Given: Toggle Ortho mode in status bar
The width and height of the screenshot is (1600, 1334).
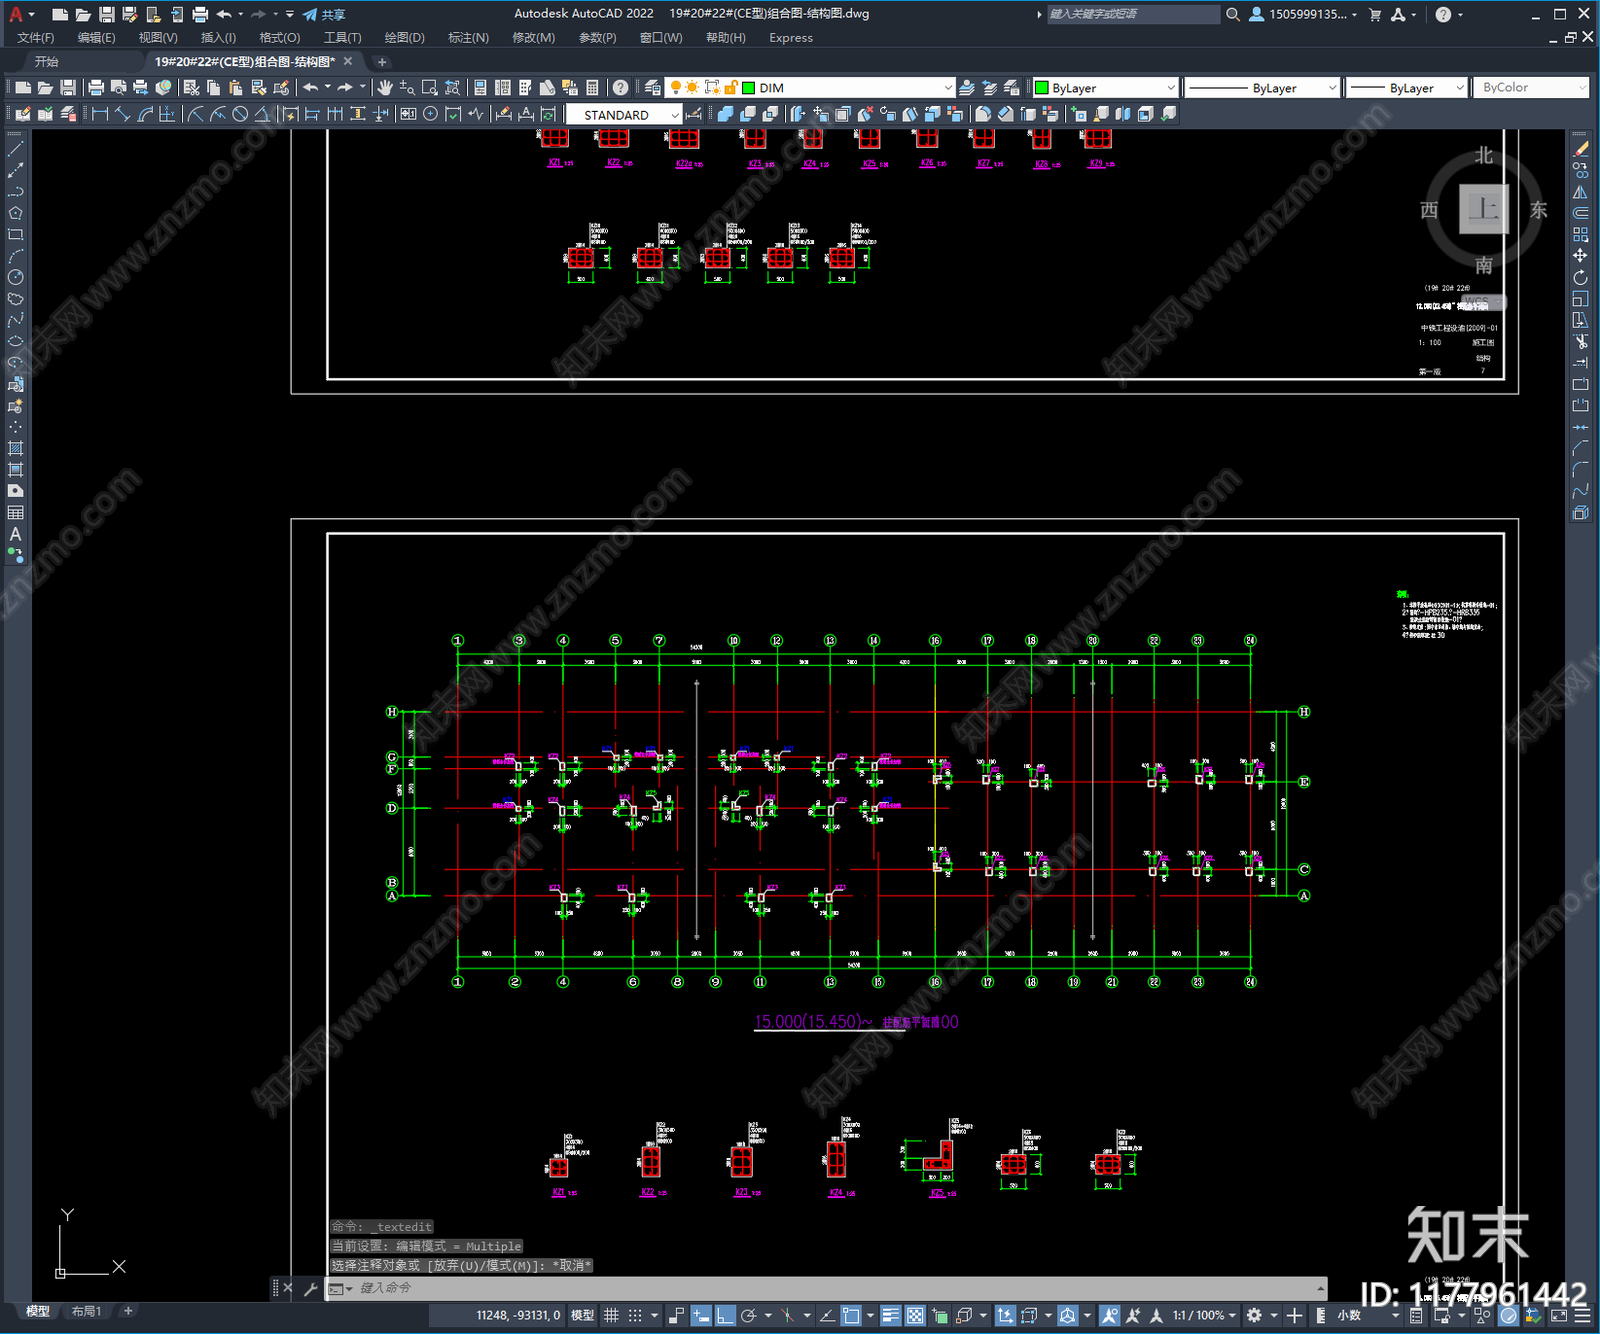Looking at the screenshot, I should (725, 1315).
